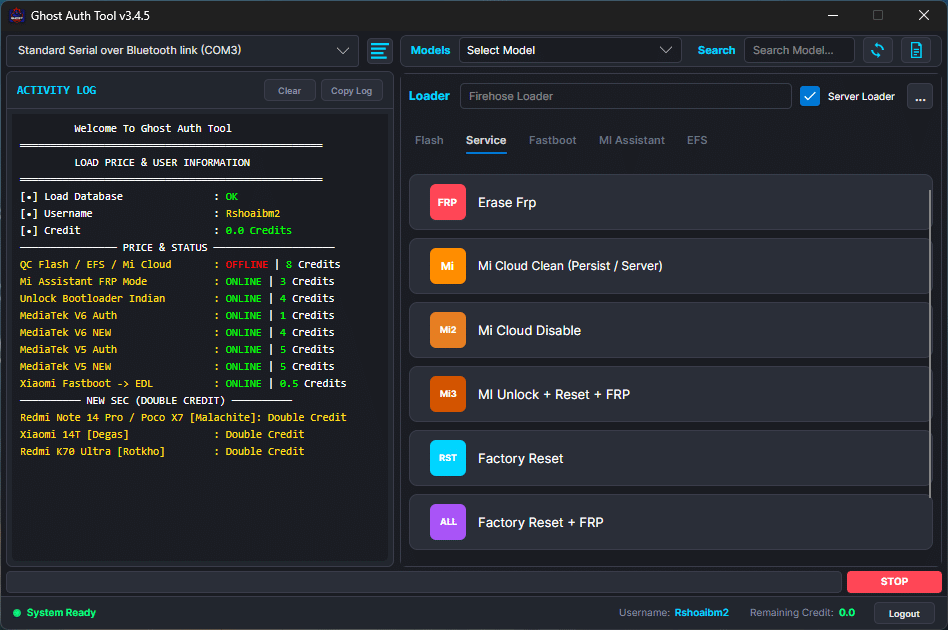Toggle the Server Loader checkbox
The image size is (948, 630).
[810, 96]
